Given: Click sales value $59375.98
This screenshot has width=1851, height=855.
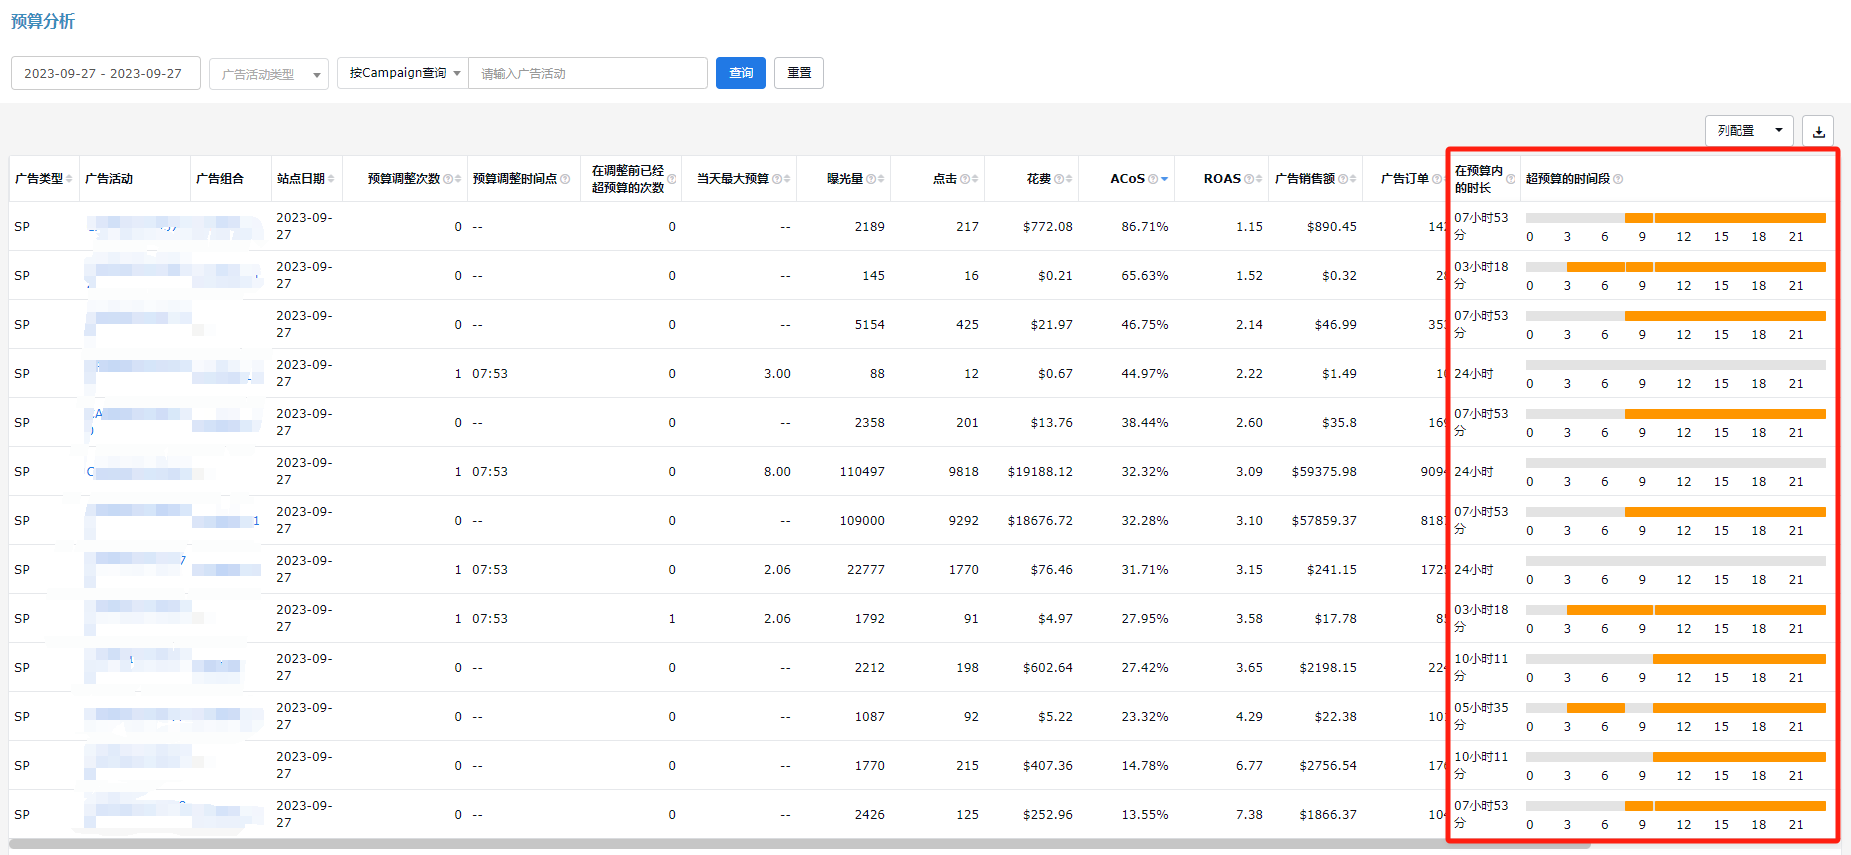Looking at the screenshot, I should coord(1324,472).
